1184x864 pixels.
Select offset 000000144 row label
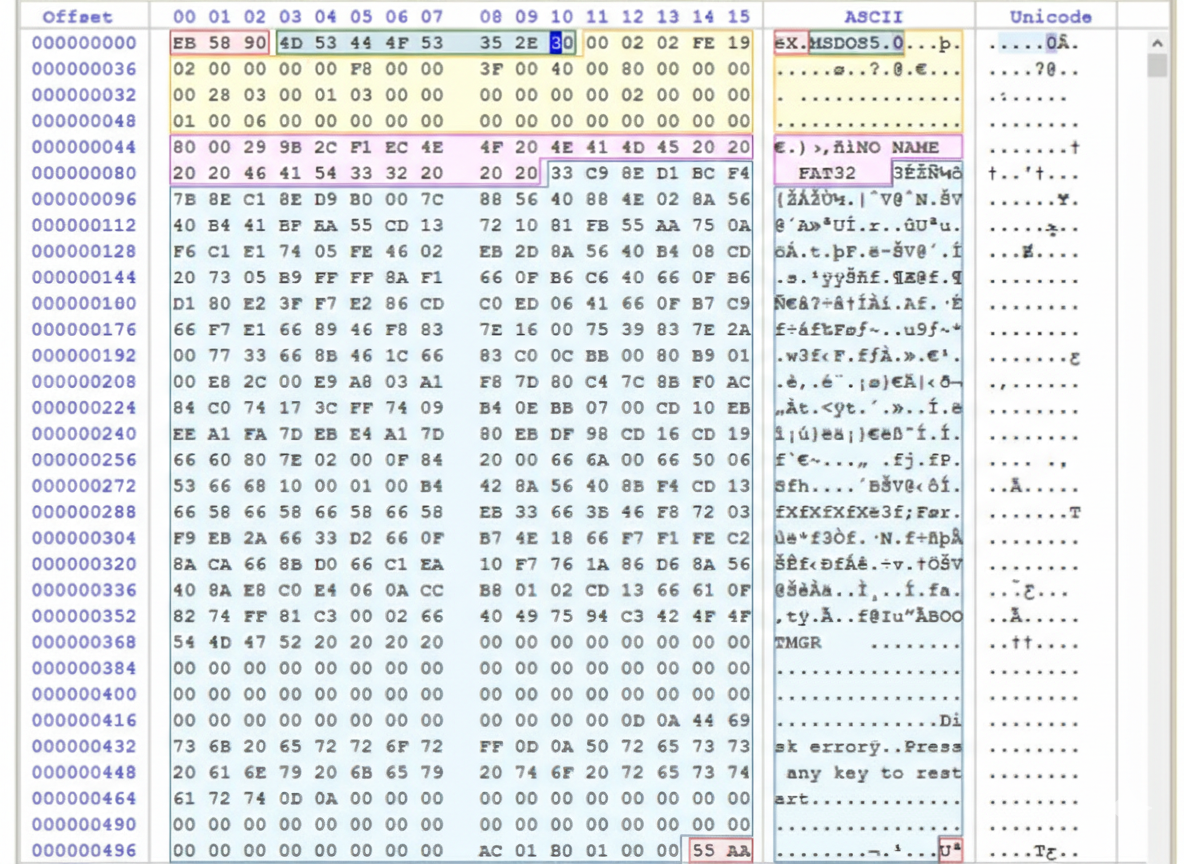84,277
